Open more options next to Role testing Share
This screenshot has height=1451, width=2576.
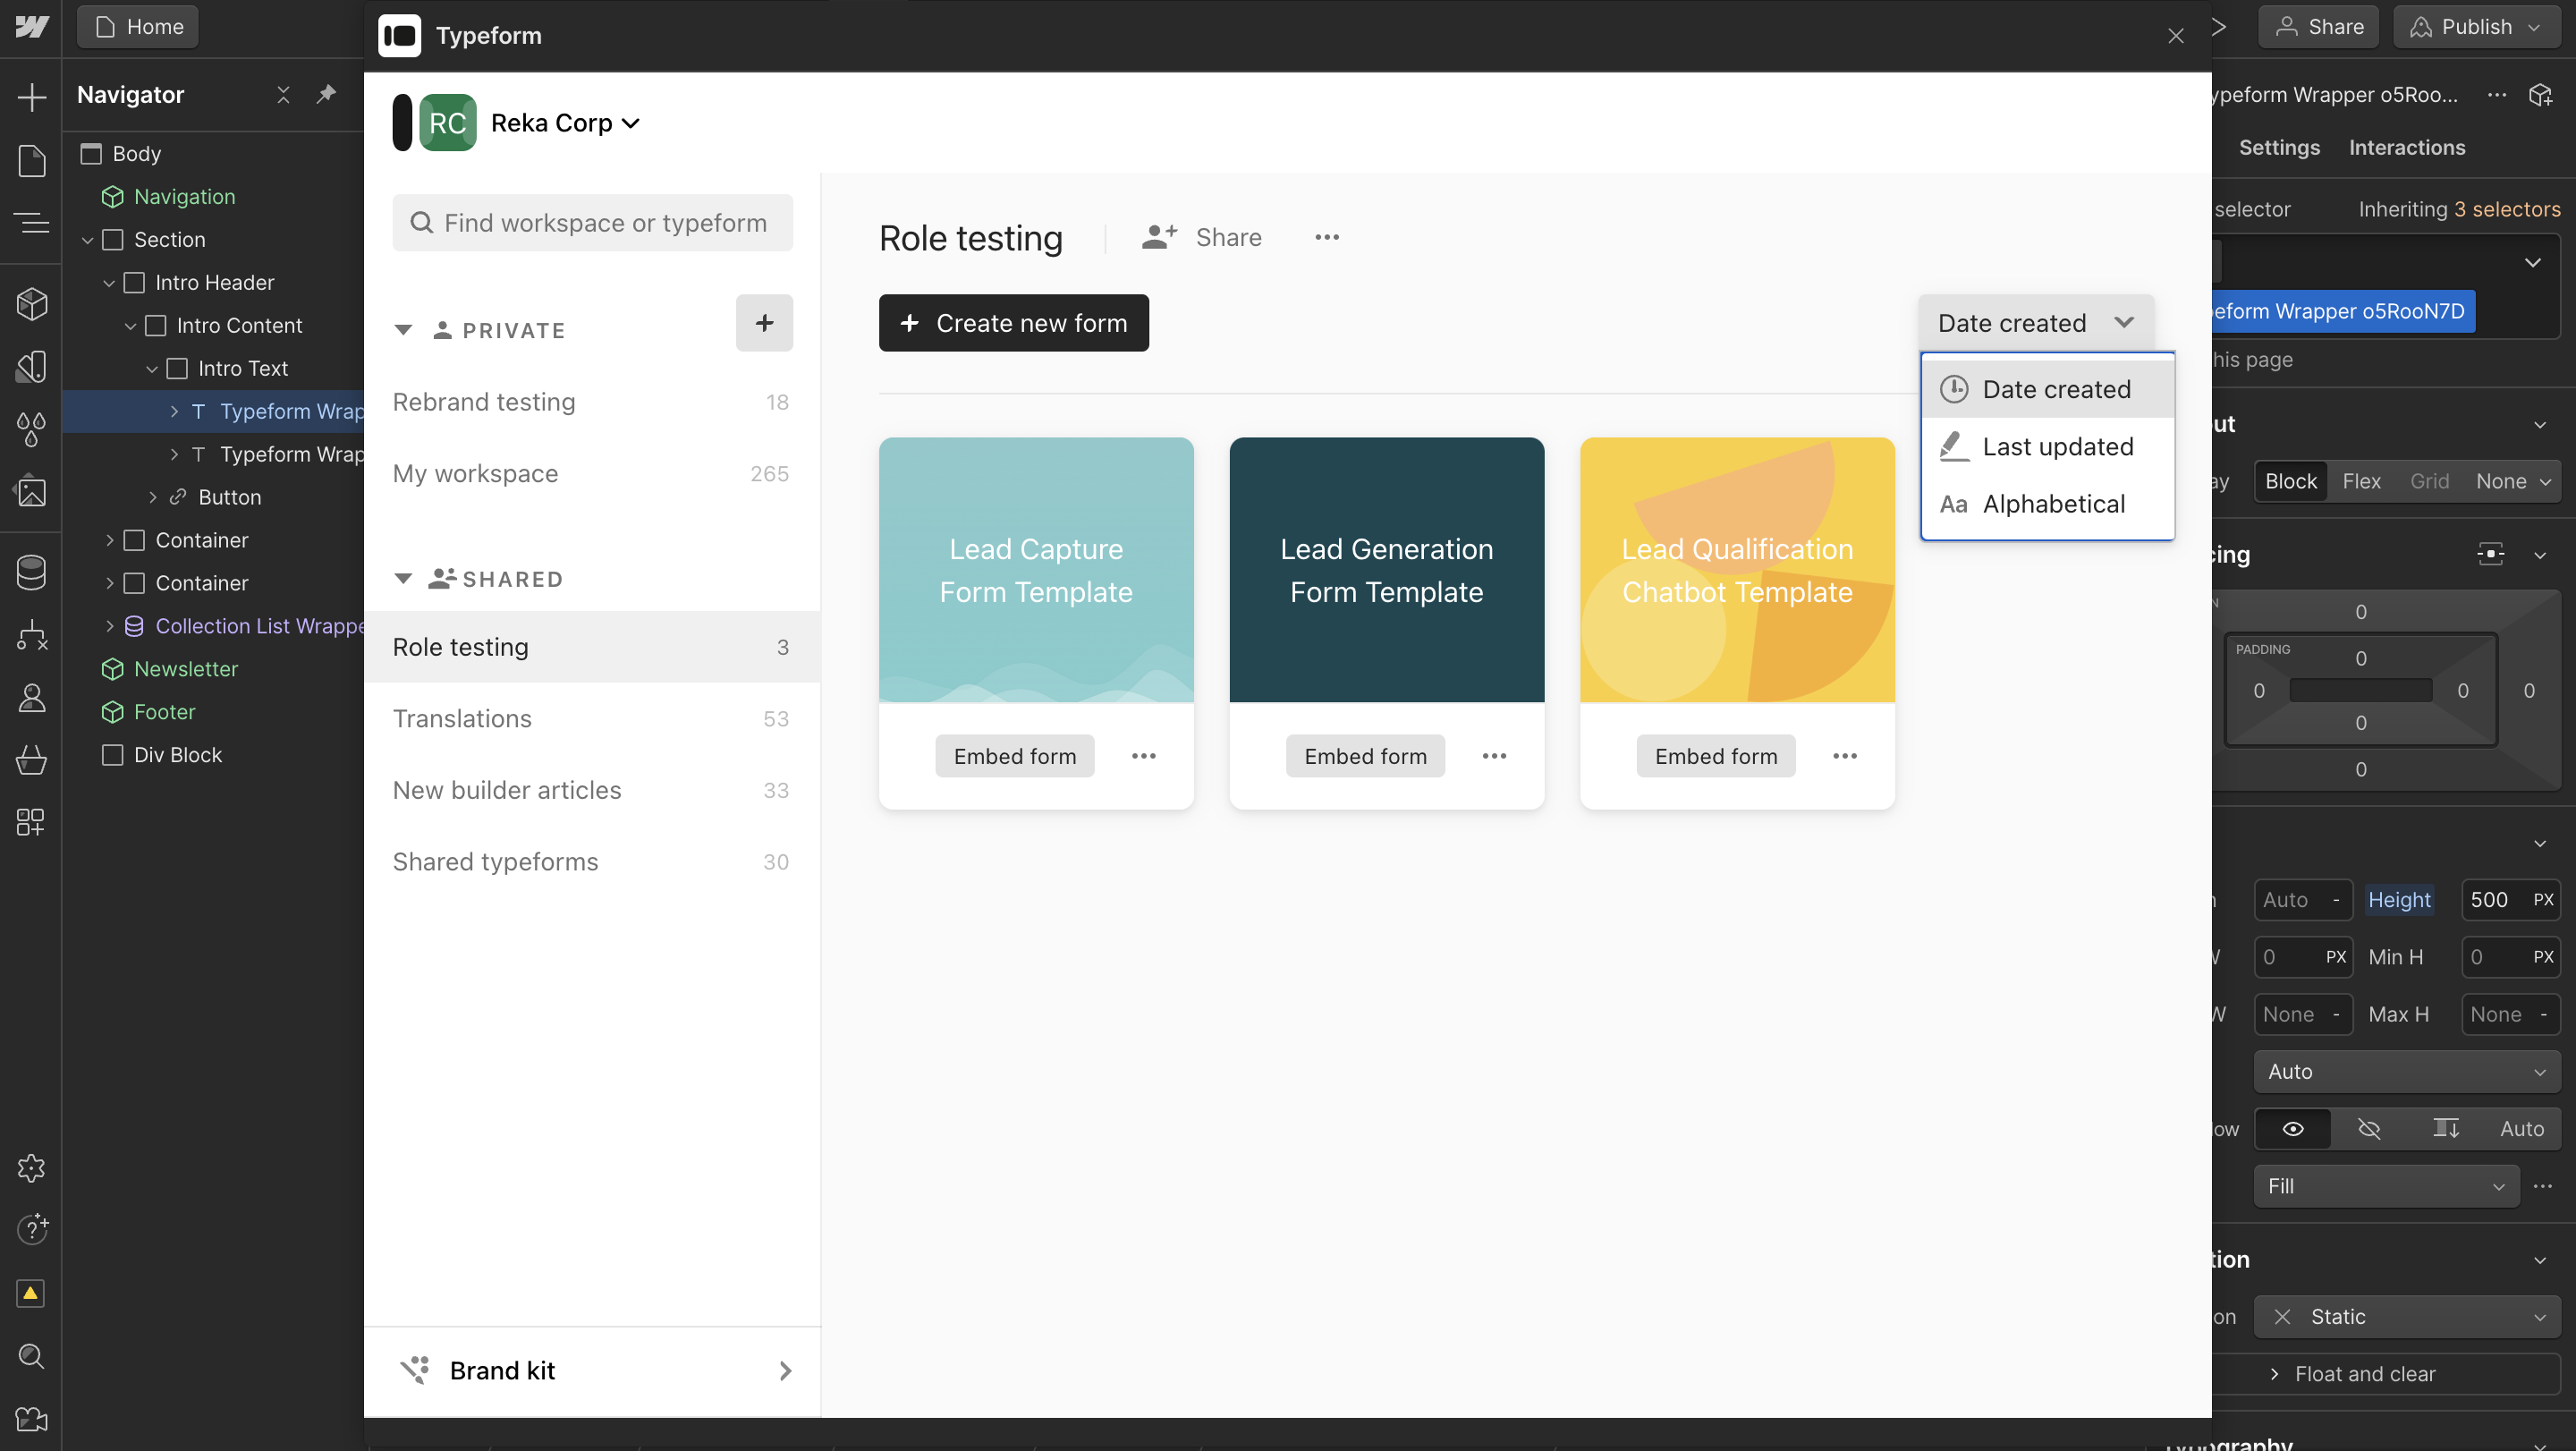1327,237
